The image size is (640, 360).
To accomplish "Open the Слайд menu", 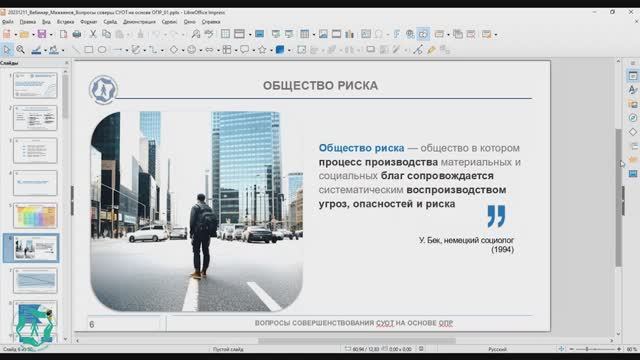I will (x=110, y=22).
